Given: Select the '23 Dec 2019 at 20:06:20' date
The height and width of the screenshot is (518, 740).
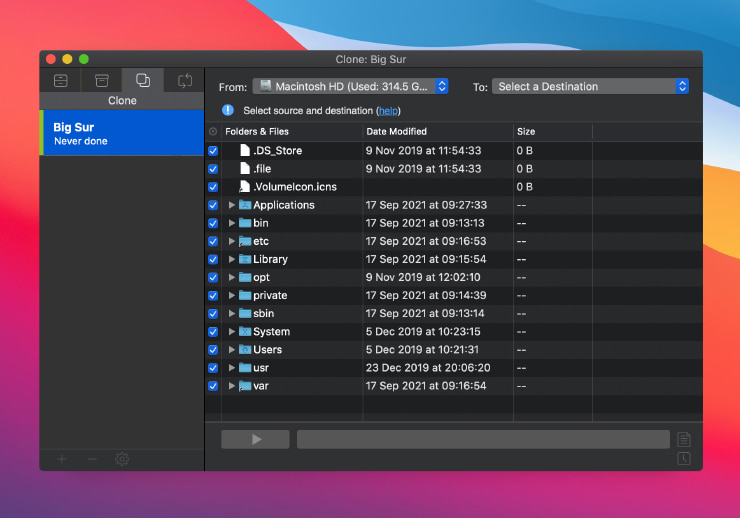Looking at the screenshot, I should click(x=428, y=368).
